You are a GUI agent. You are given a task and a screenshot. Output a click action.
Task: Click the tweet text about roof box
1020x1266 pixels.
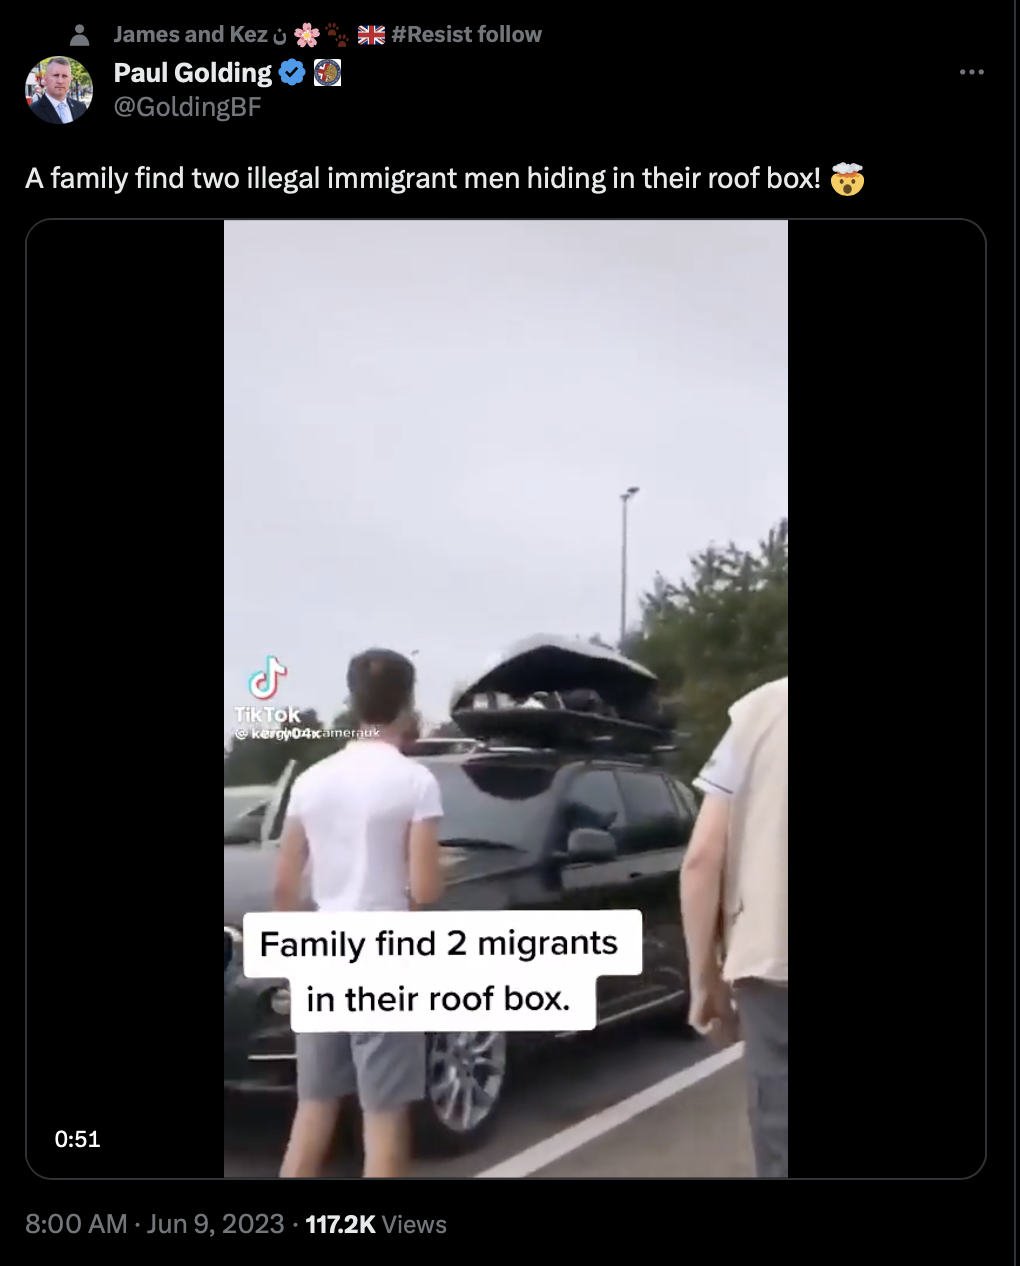point(423,179)
